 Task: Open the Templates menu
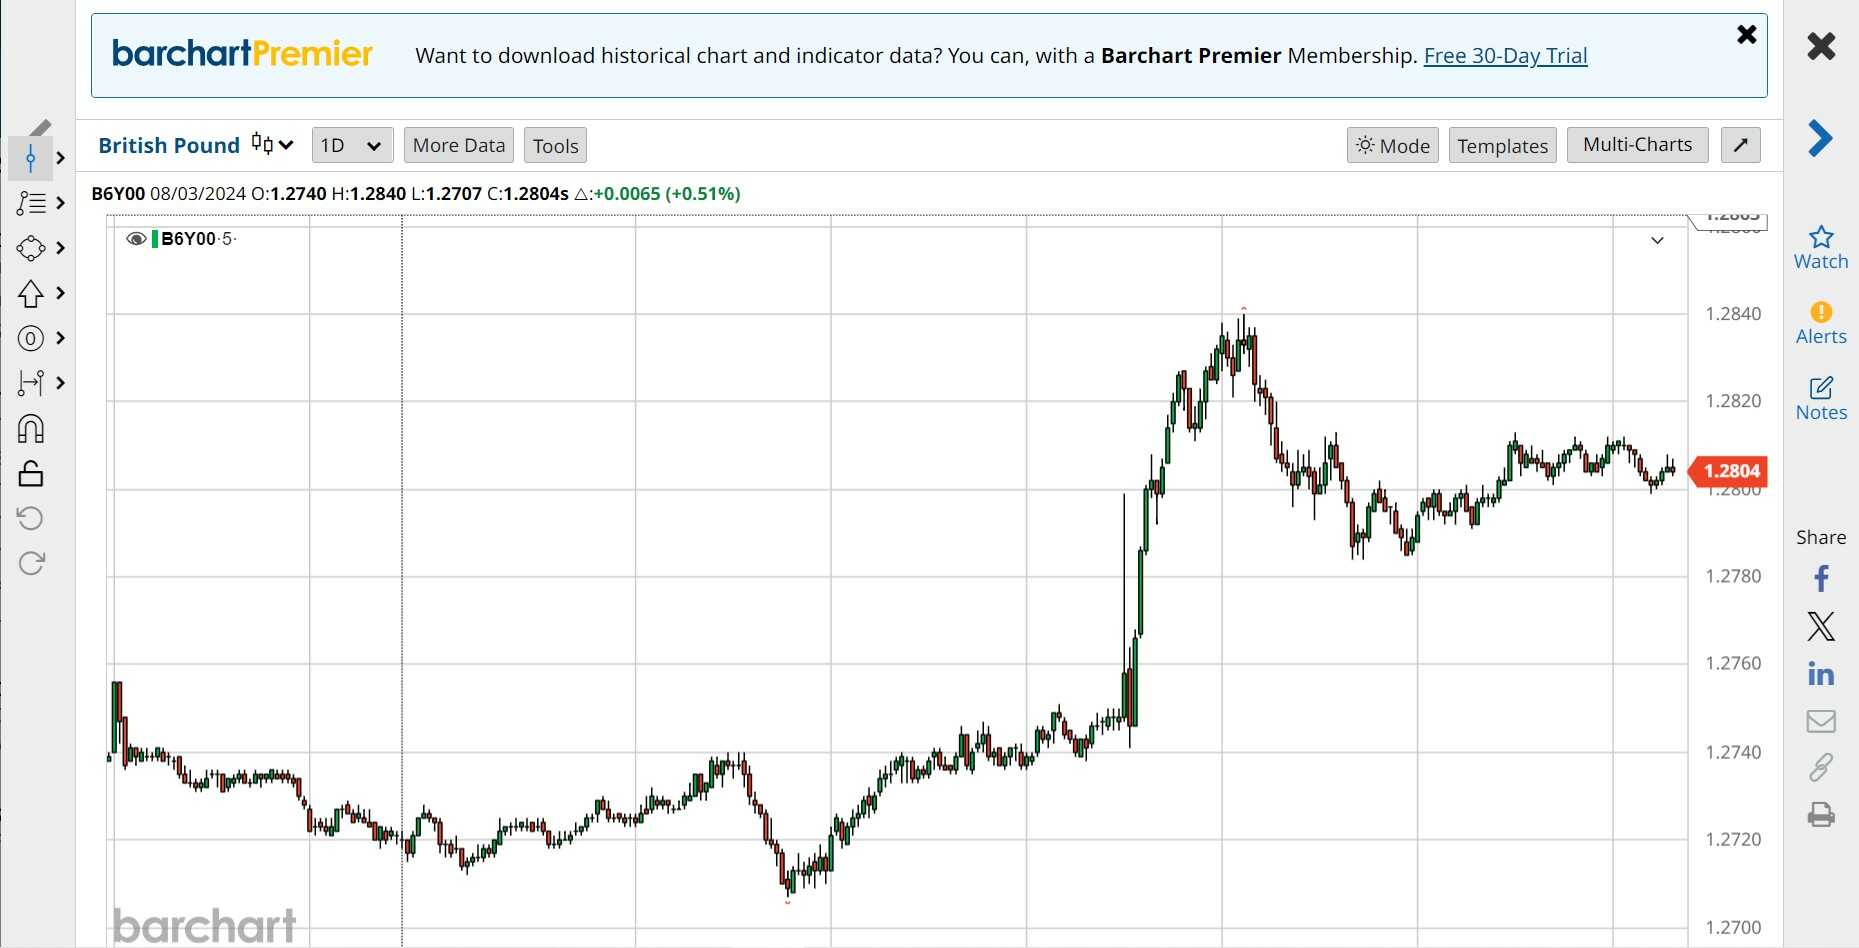tap(1502, 146)
